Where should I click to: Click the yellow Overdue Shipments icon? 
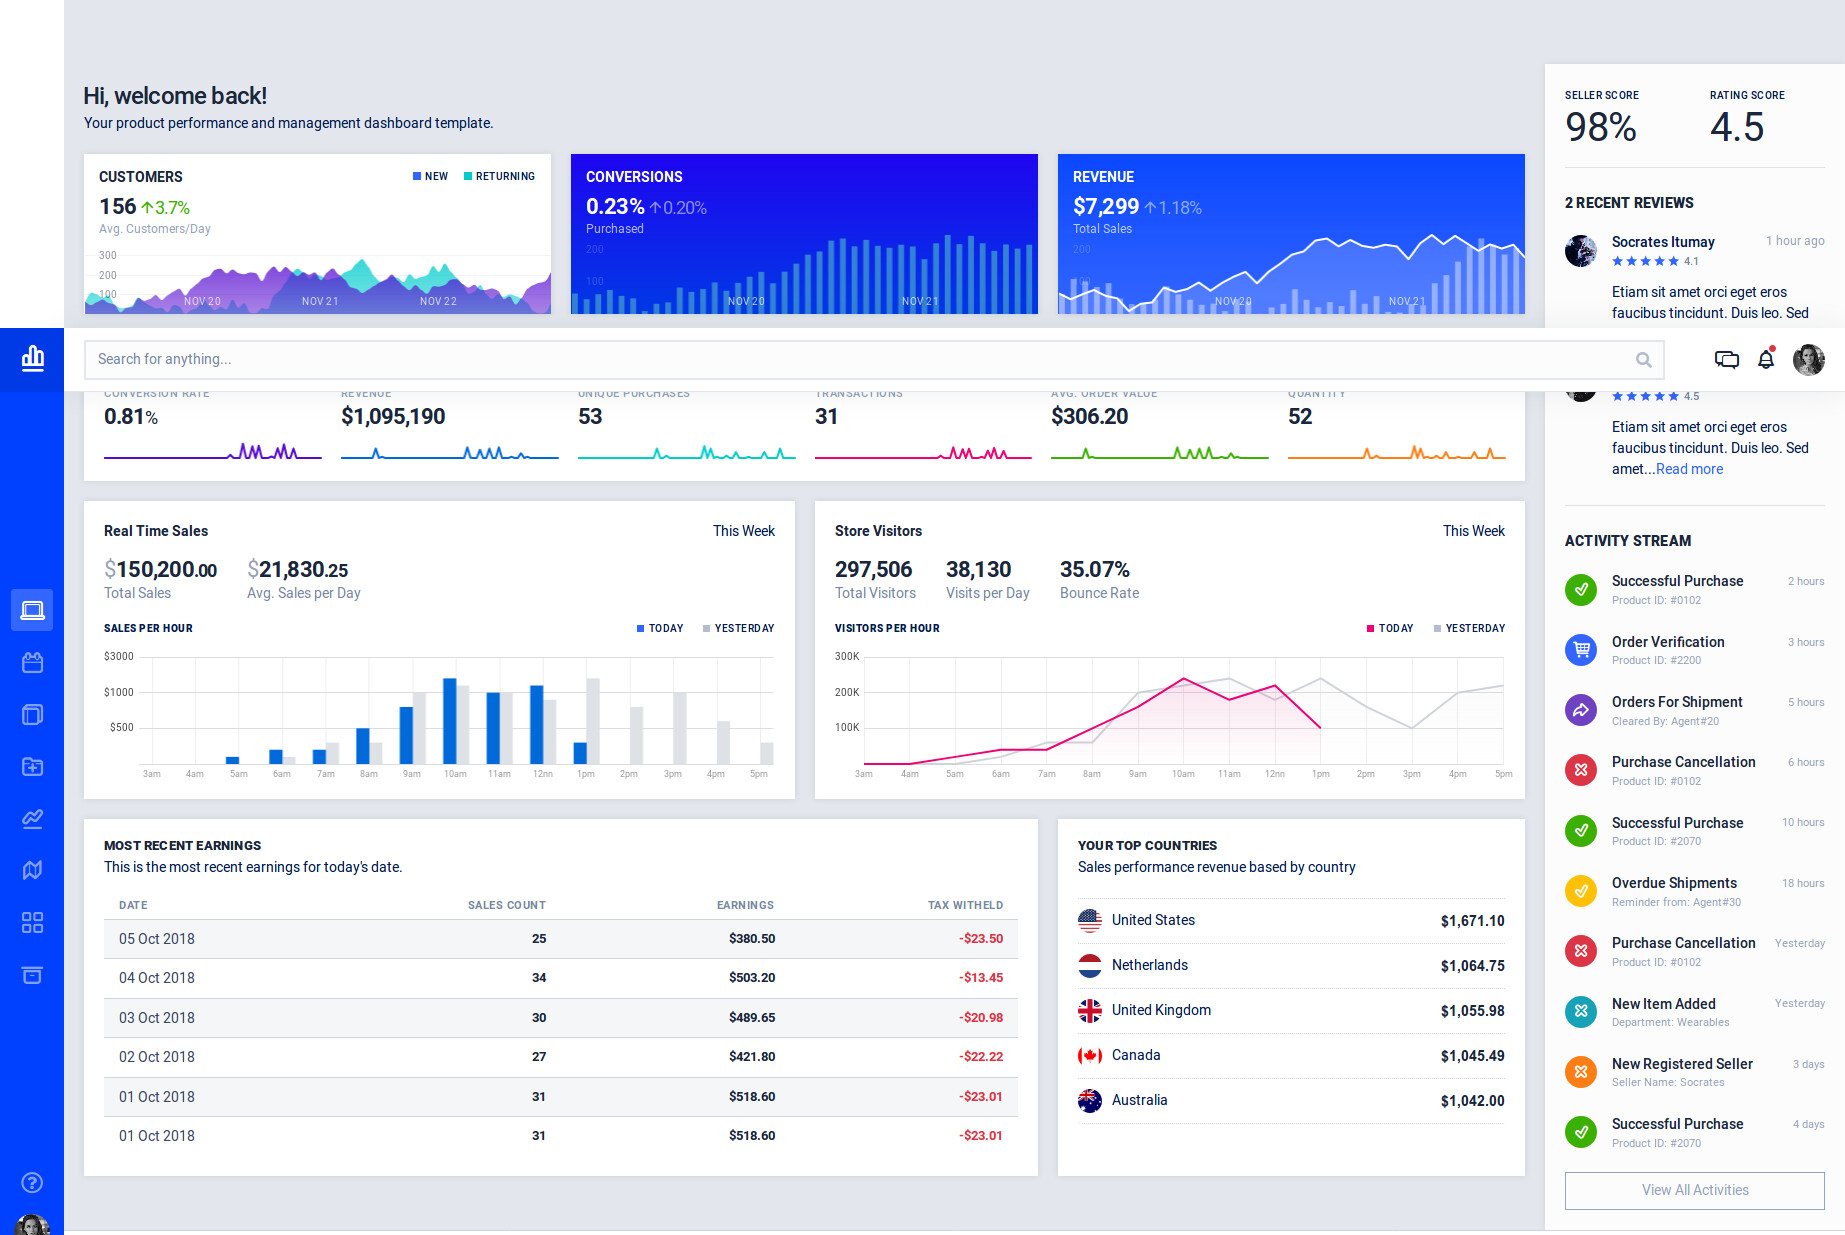pos(1581,891)
